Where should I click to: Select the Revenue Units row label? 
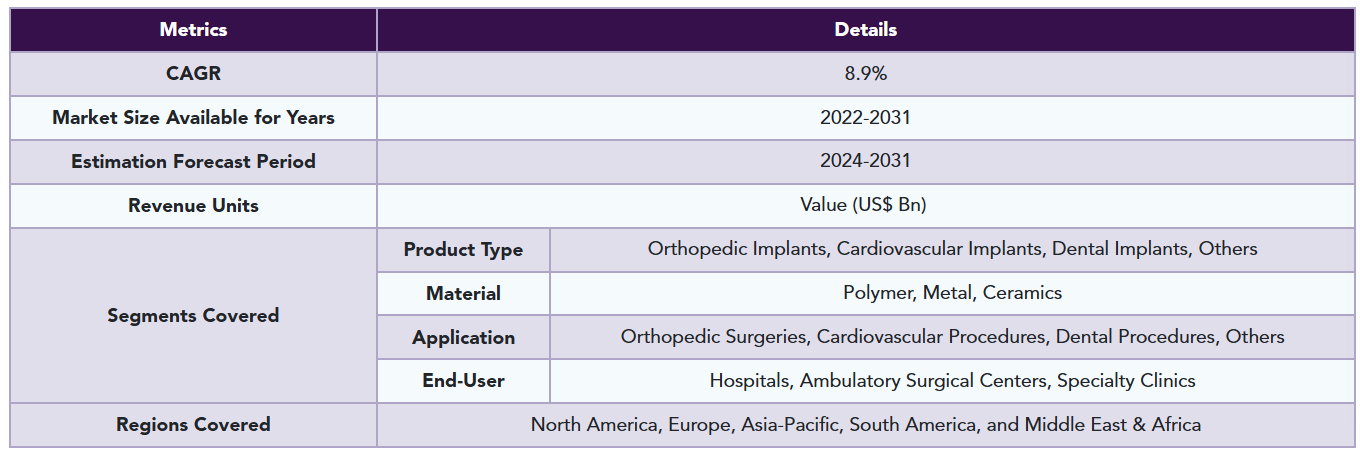click(x=193, y=206)
